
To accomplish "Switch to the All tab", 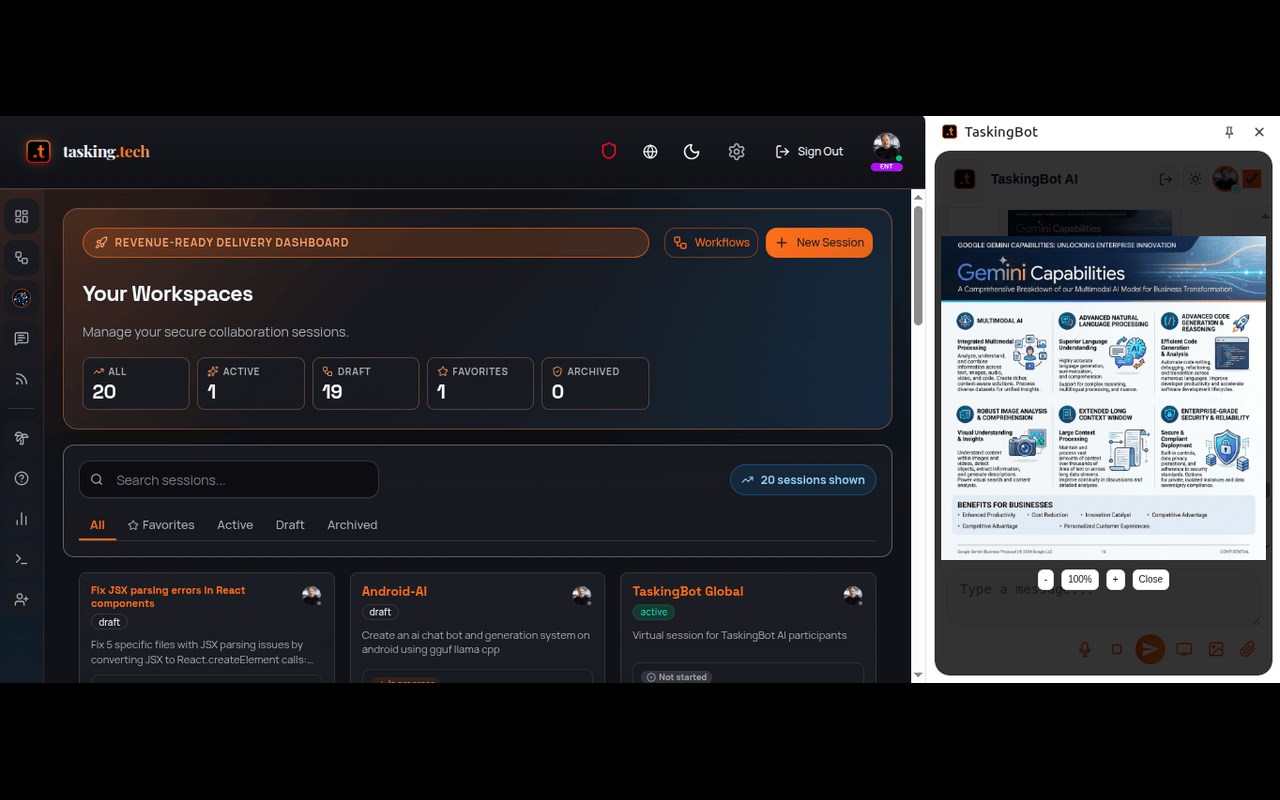I will pyautogui.click(x=97, y=525).
